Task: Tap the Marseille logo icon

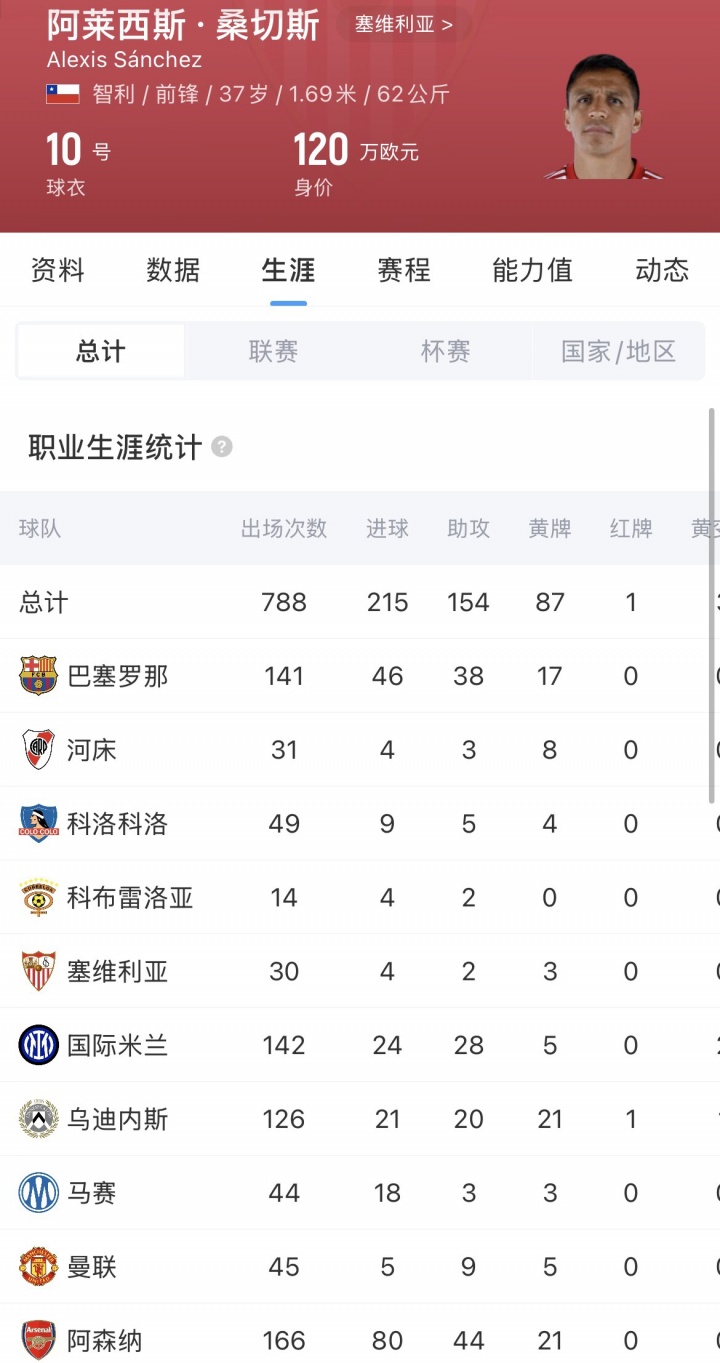Action: [x=39, y=1194]
